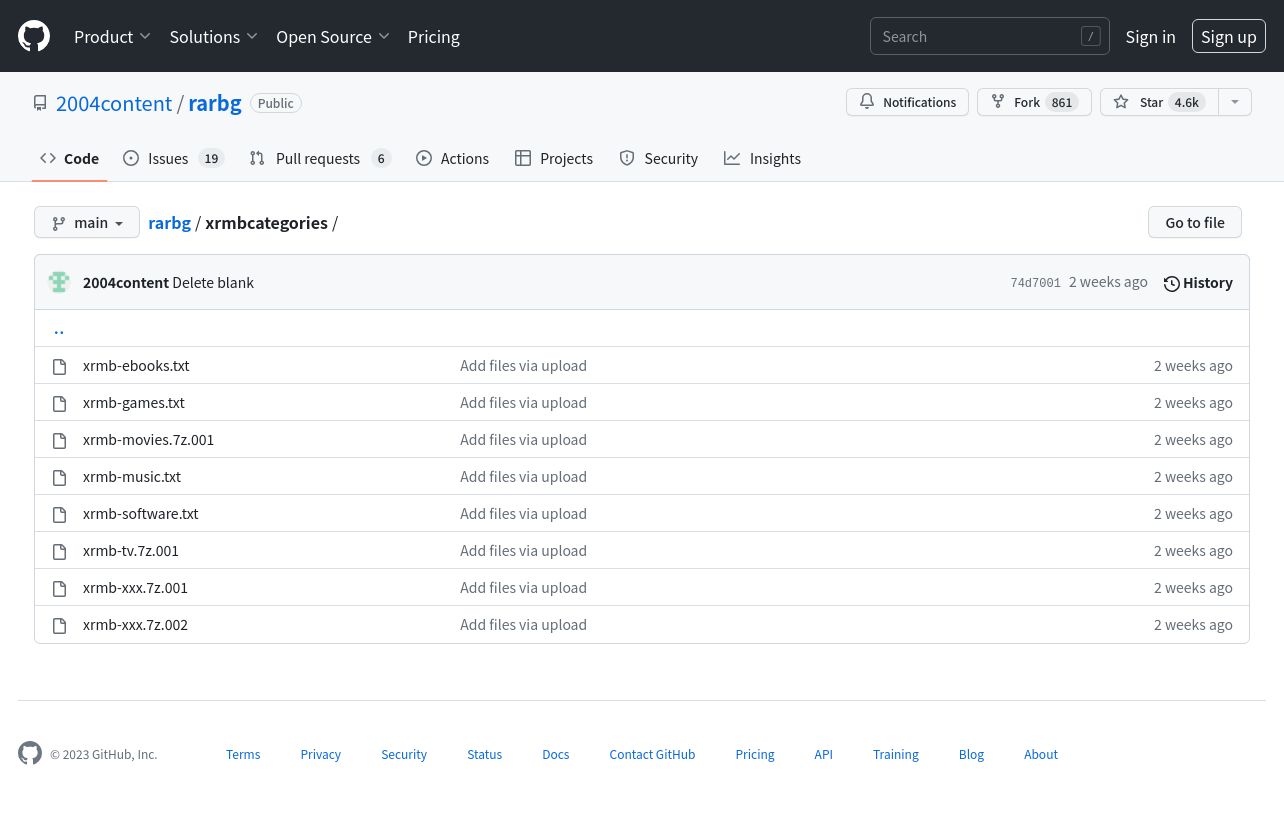Open the Insights tab
The width and height of the screenshot is (1284, 814).
(x=763, y=158)
